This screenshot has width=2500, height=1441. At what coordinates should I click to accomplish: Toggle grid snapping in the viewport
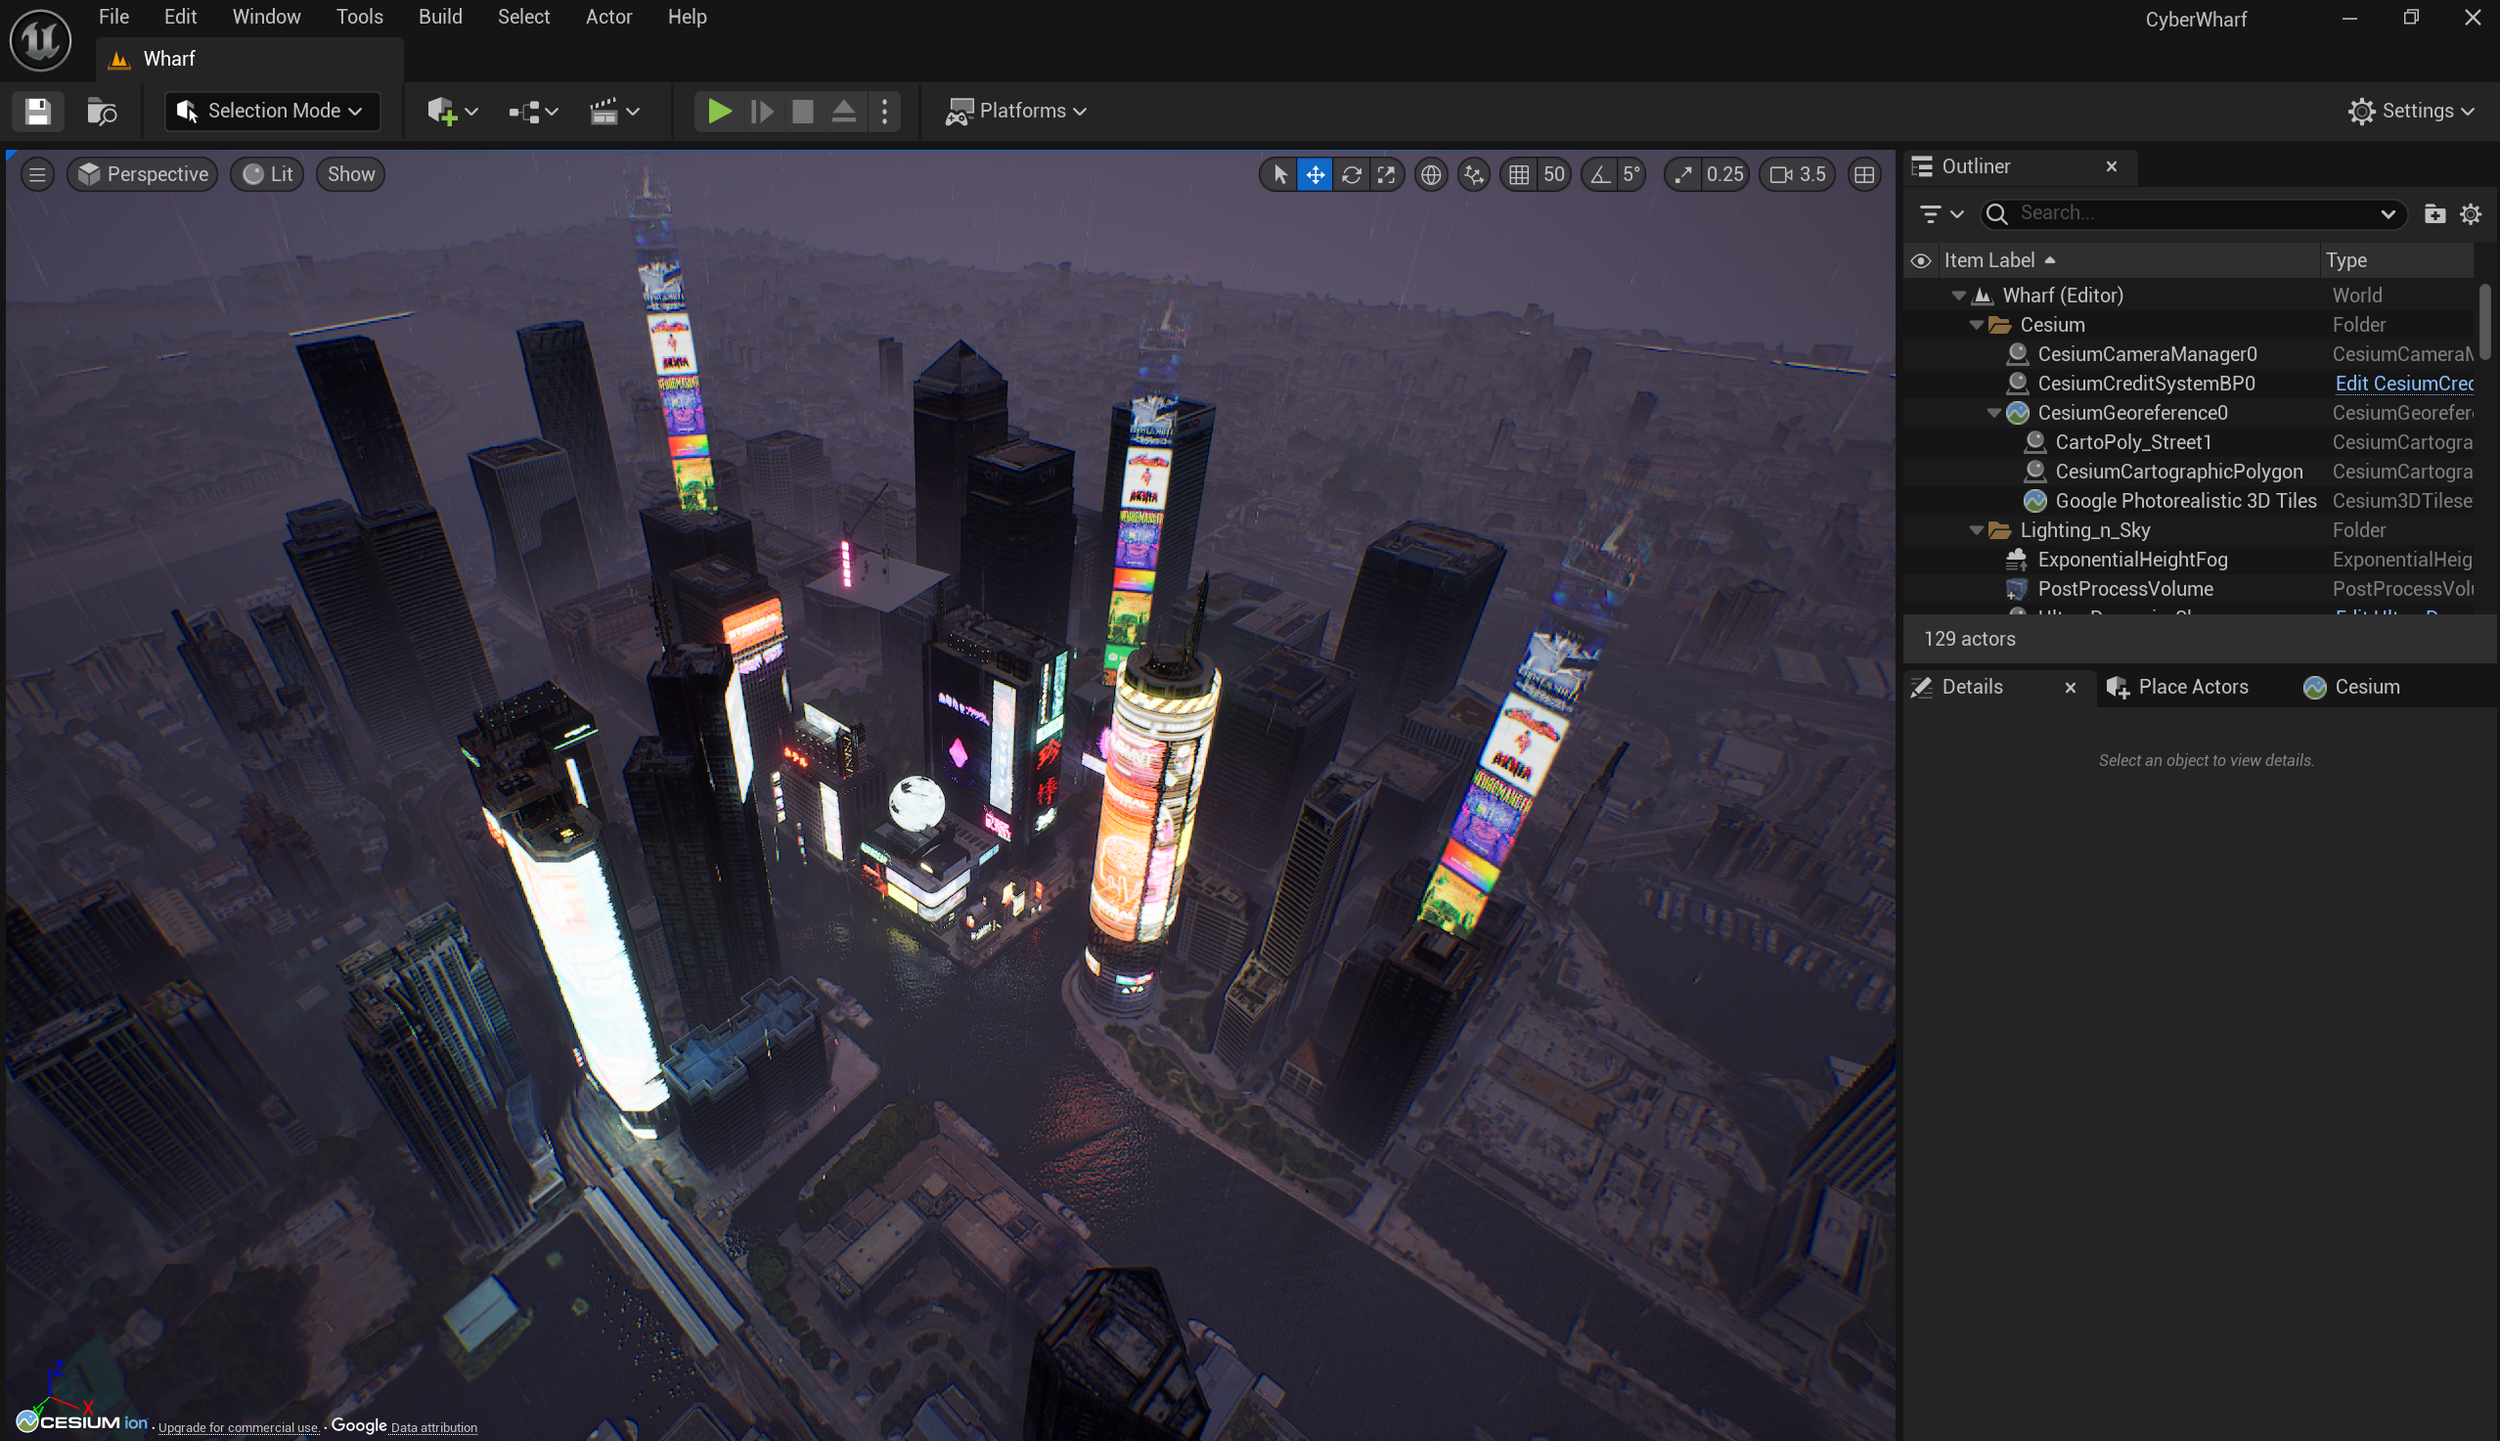1519,175
